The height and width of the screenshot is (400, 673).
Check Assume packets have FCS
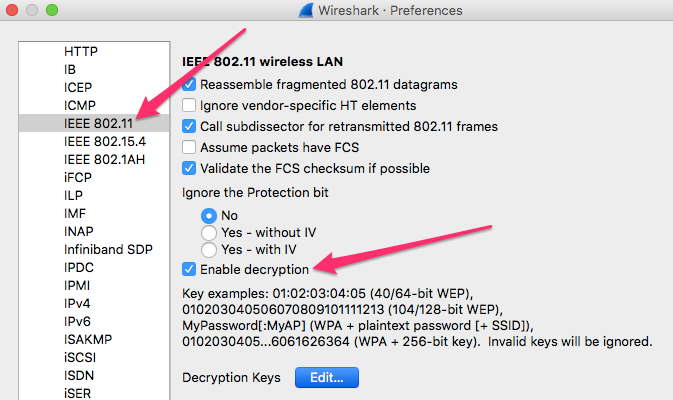coord(190,147)
